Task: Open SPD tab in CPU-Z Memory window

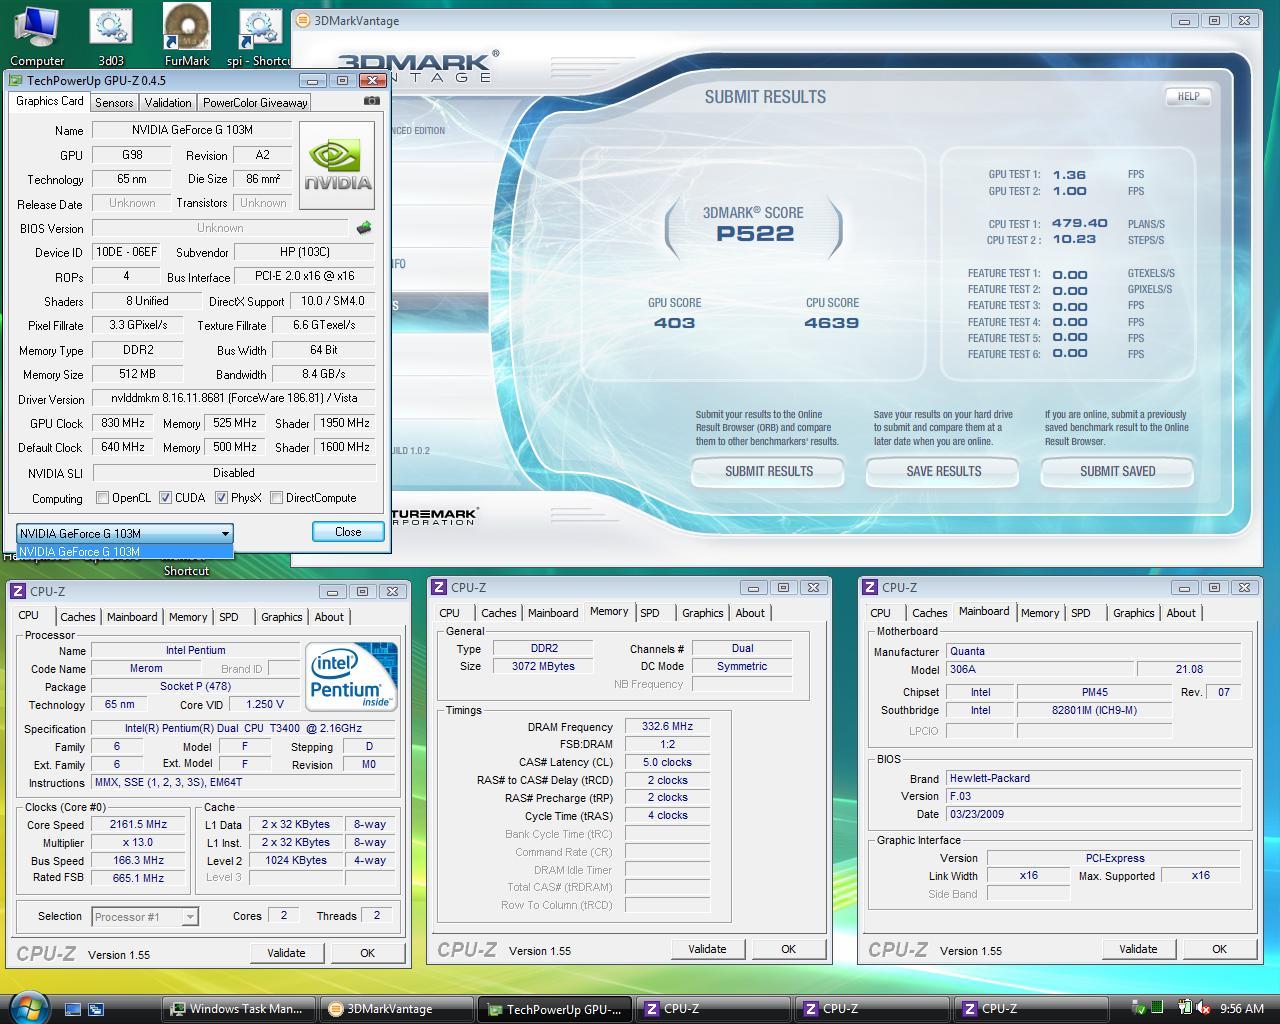Action: pyautogui.click(x=650, y=613)
